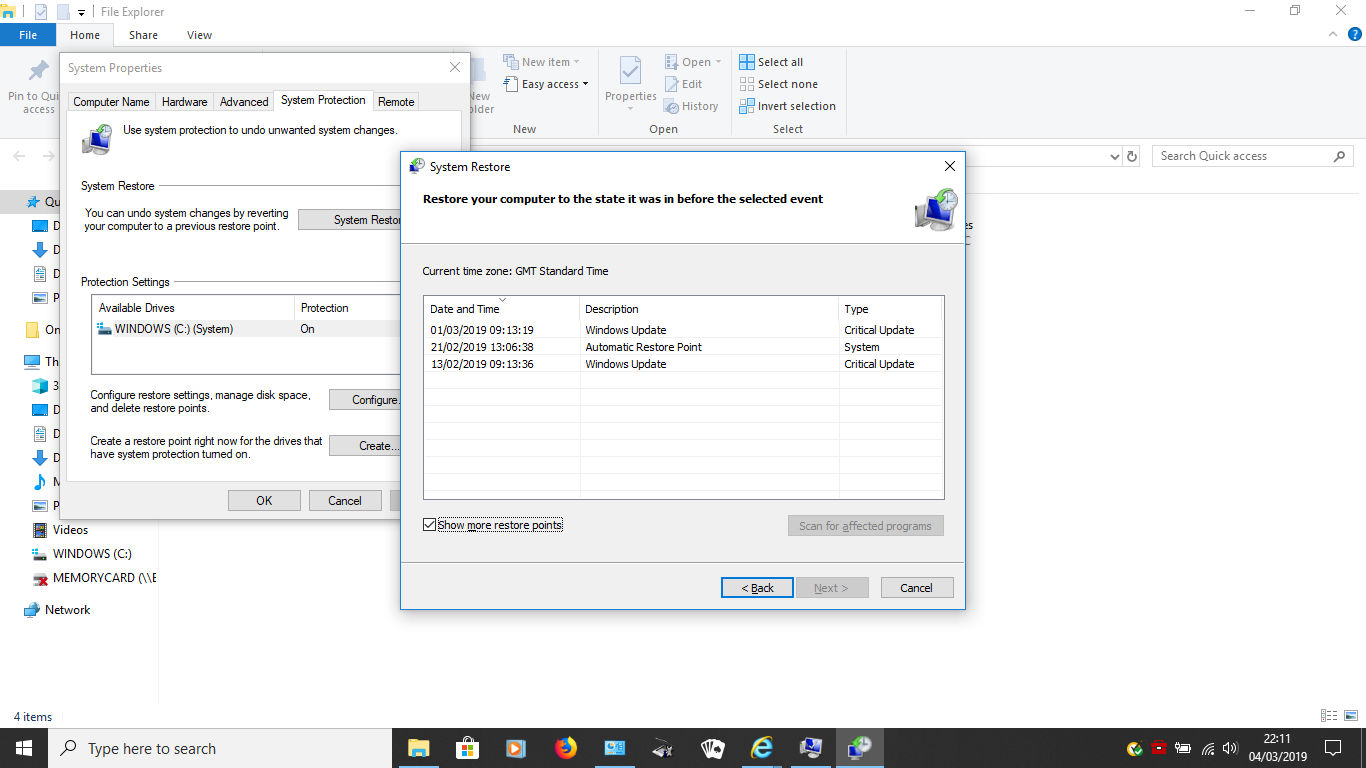Open the Action Center notifications icon

pos(1332,748)
